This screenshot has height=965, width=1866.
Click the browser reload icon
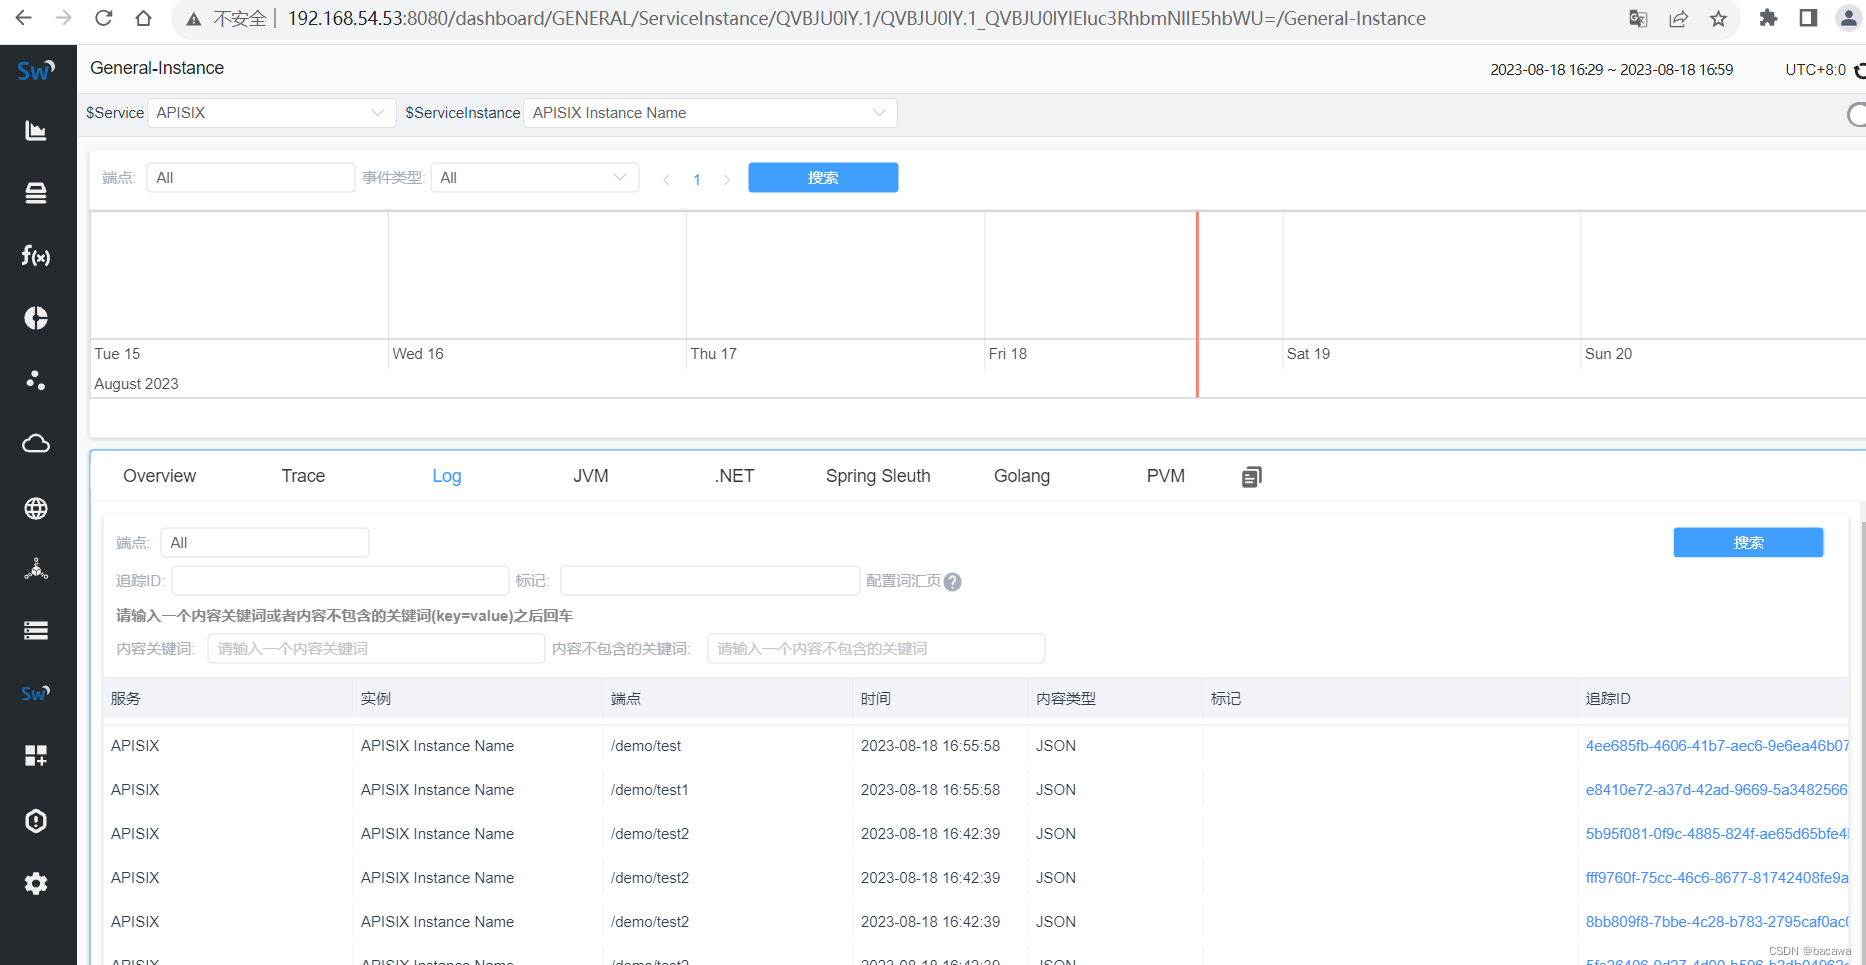pos(103,18)
